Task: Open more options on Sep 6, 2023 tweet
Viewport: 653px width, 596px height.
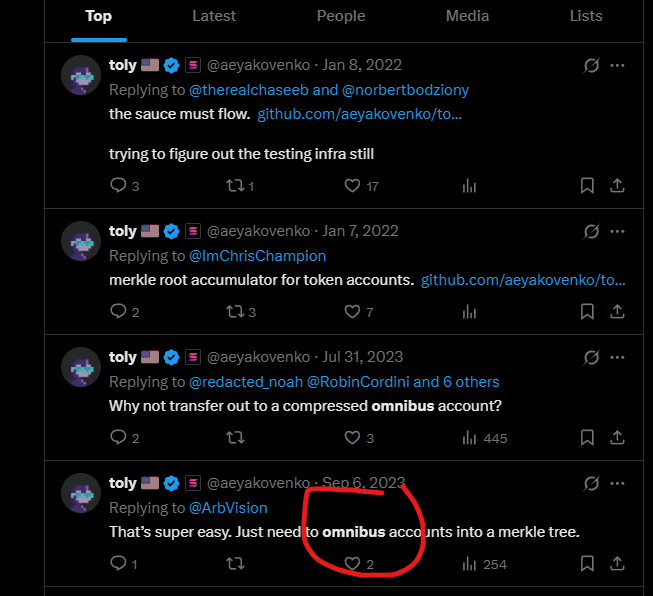Action: coord(617,483)
